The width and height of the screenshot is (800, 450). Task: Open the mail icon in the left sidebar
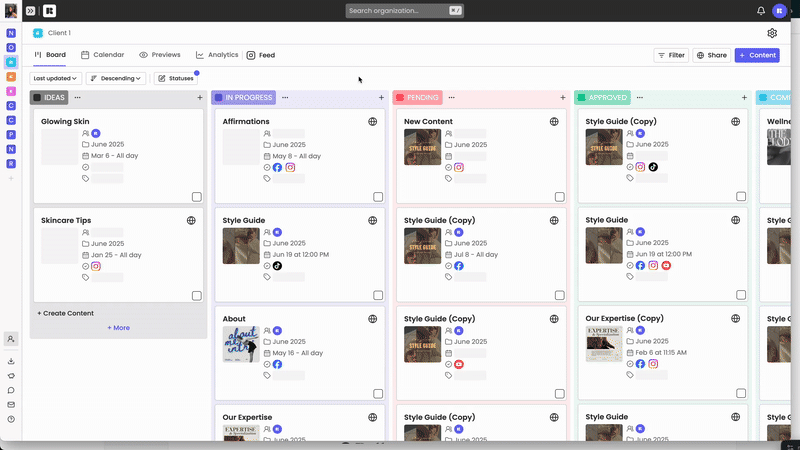click(11, 405)
